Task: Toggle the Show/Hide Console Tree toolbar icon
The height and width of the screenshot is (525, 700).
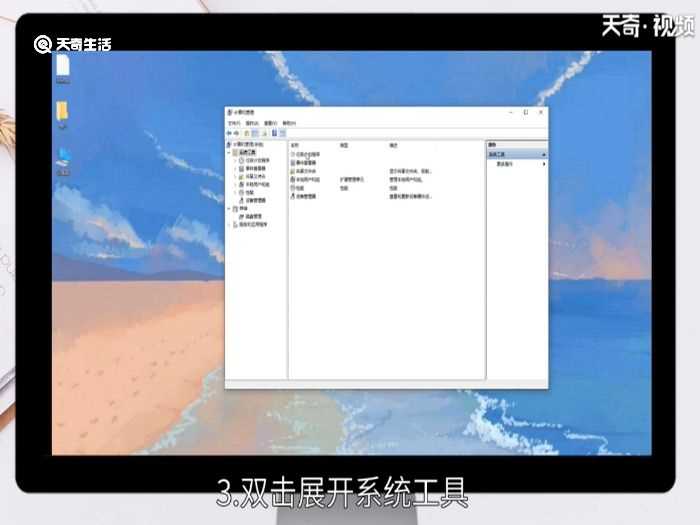Action: coord(255,133)
